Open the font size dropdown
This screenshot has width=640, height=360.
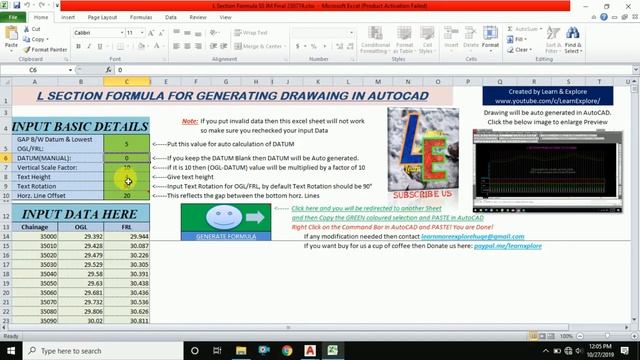click(142, 33)
